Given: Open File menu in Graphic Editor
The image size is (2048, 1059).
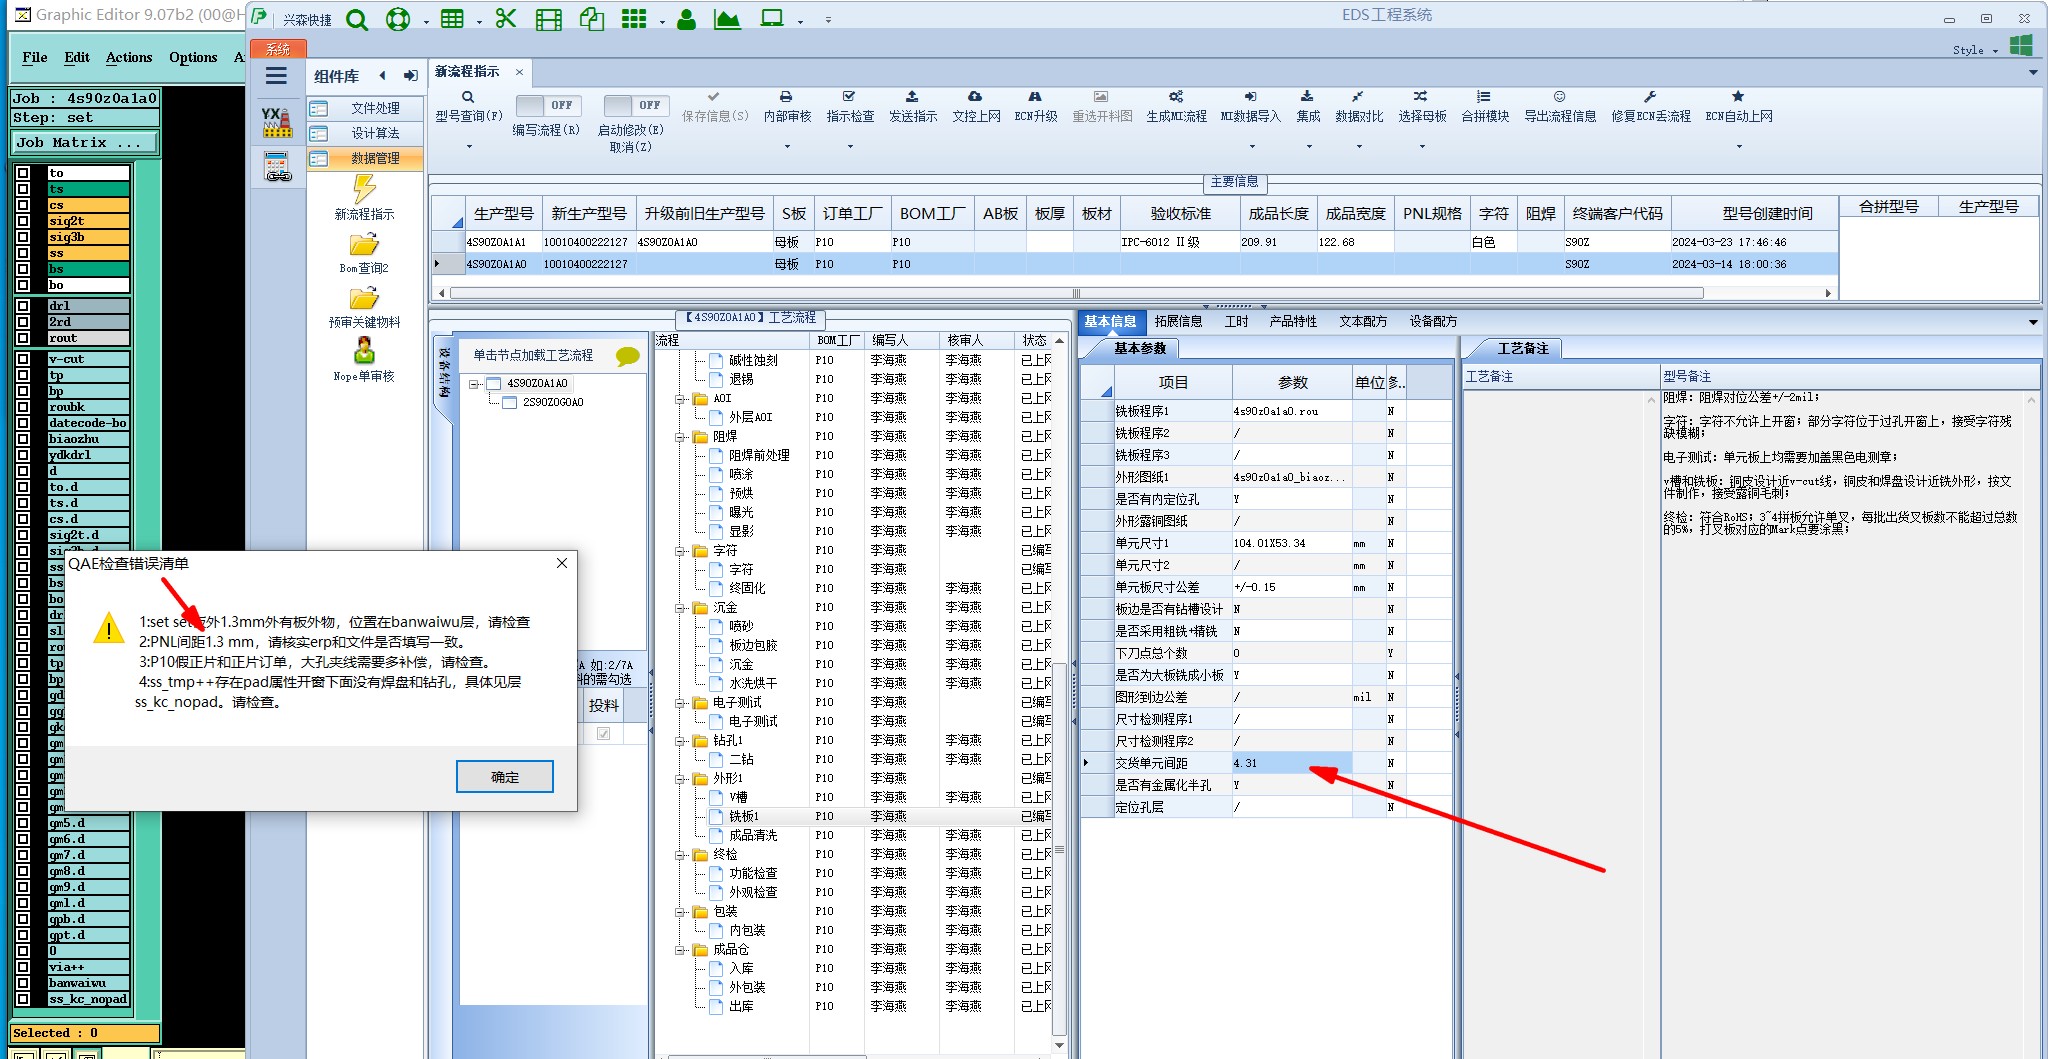Looking at the screenshot, I should (x=35, y=57).
